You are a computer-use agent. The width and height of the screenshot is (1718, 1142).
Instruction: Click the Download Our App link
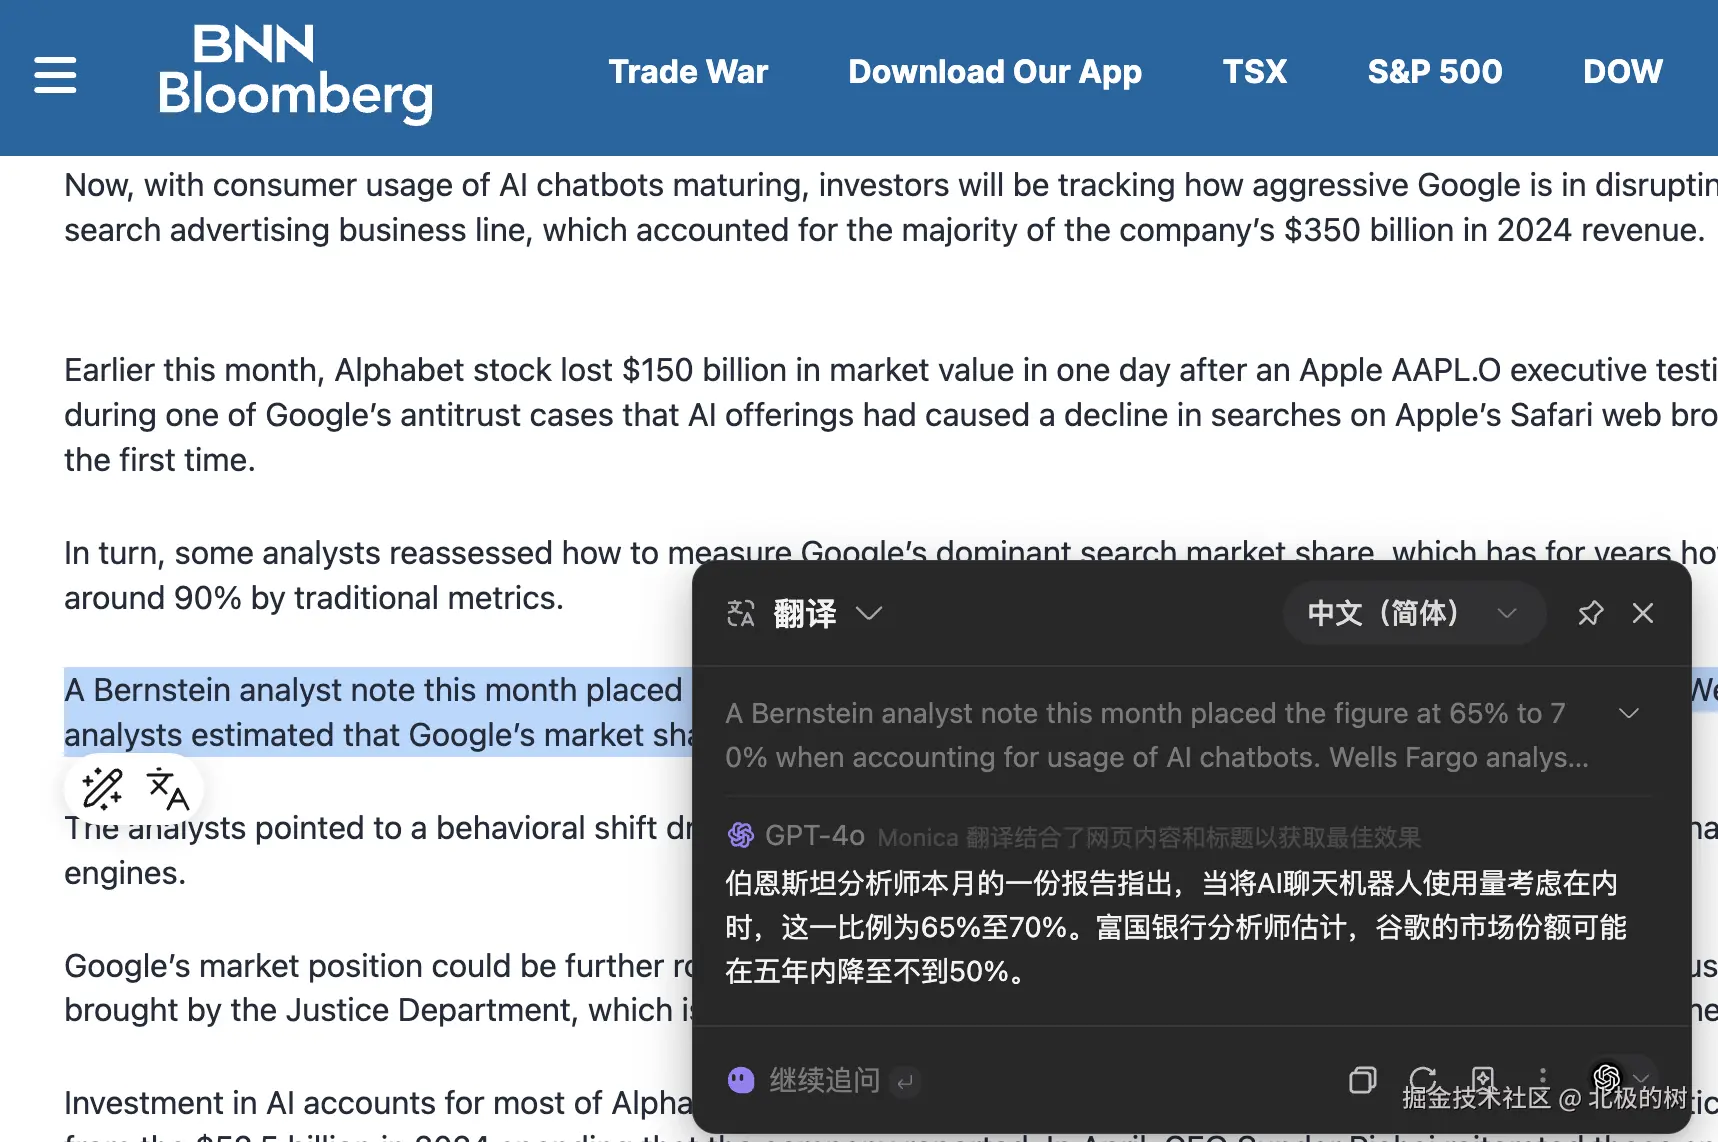pyautogui.click(x=994, y=72)
